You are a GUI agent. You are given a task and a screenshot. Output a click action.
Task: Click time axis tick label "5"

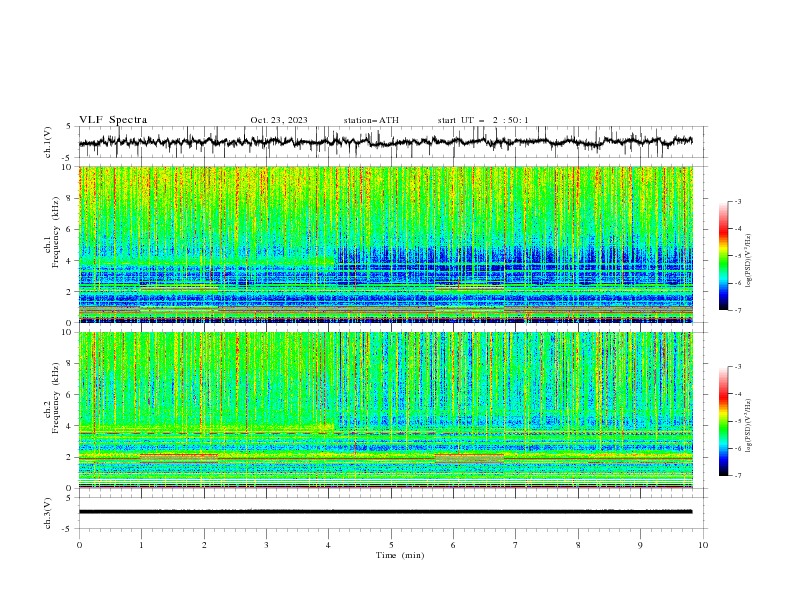click(391, 545)
